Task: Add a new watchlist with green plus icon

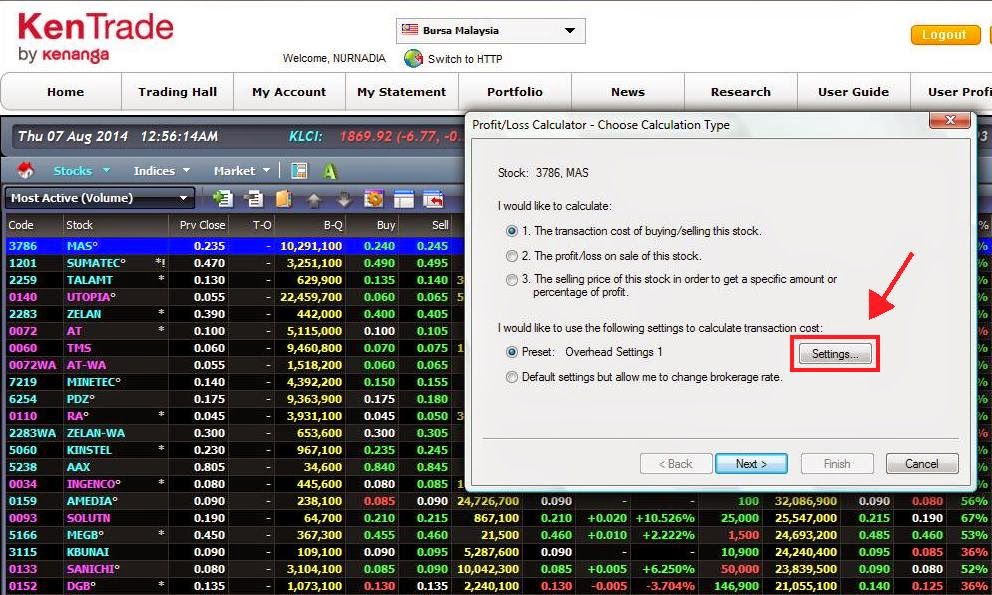Action: pos(222,198)
